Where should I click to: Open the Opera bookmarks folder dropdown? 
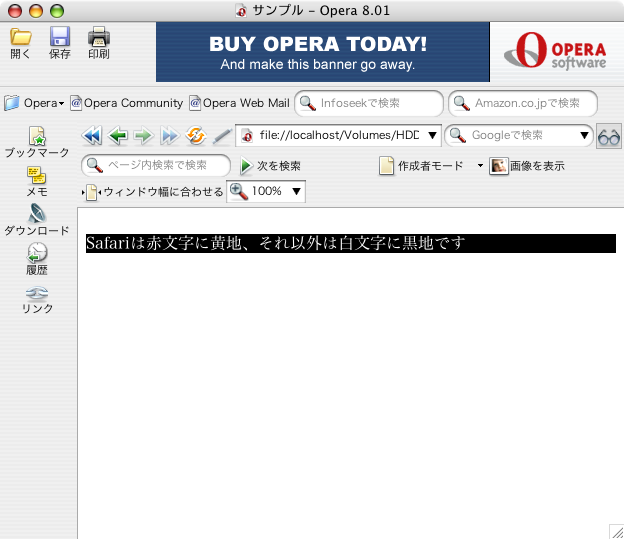tap(35, 103)
